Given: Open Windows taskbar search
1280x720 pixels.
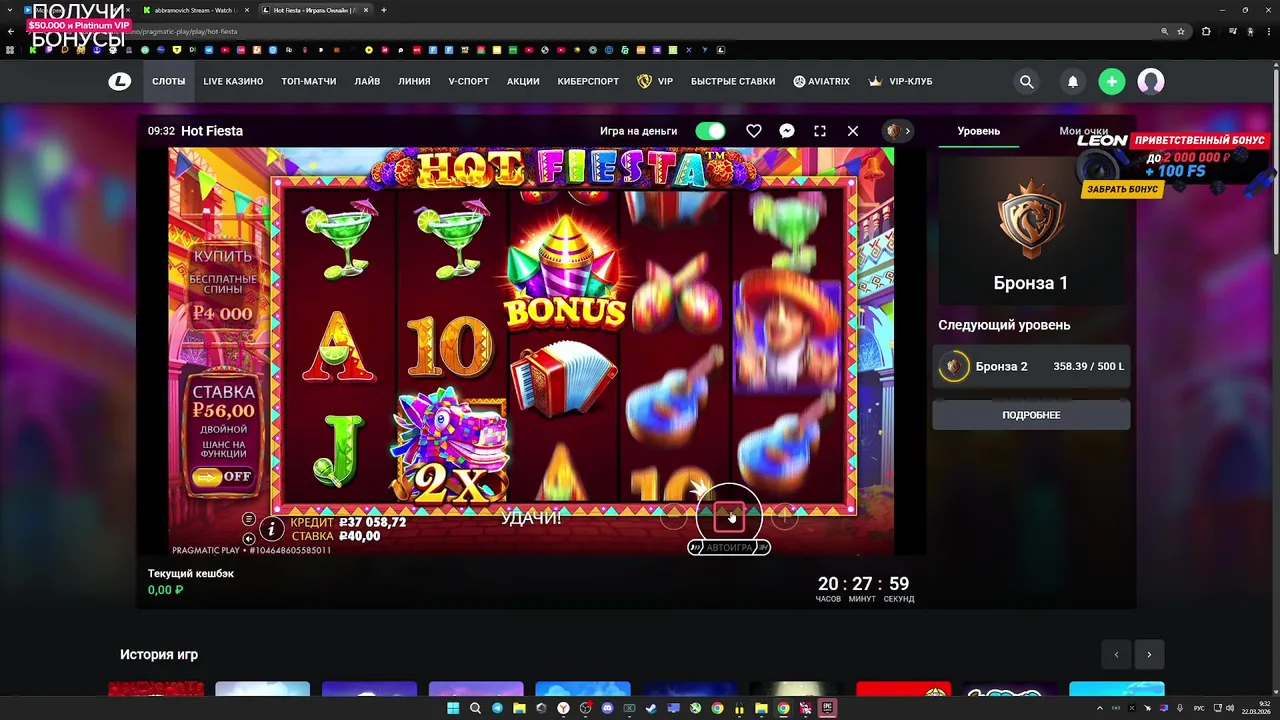Looking at the screenshot, I should pyautogui.click(x=475, y=708).
